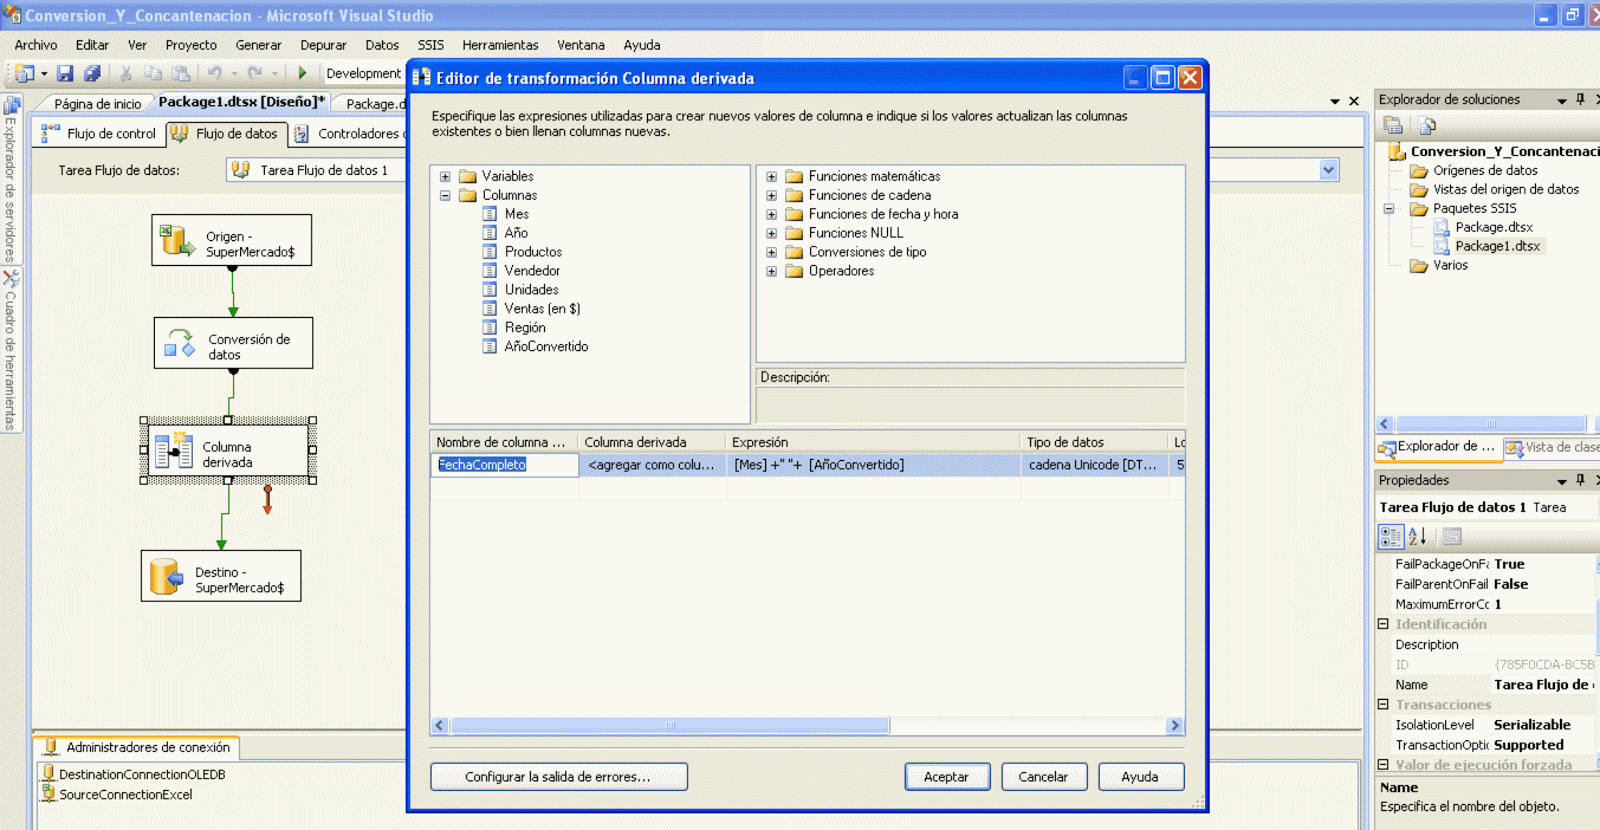
Task: Click the Show All Files icon
Action: [x=1427, y=125]
